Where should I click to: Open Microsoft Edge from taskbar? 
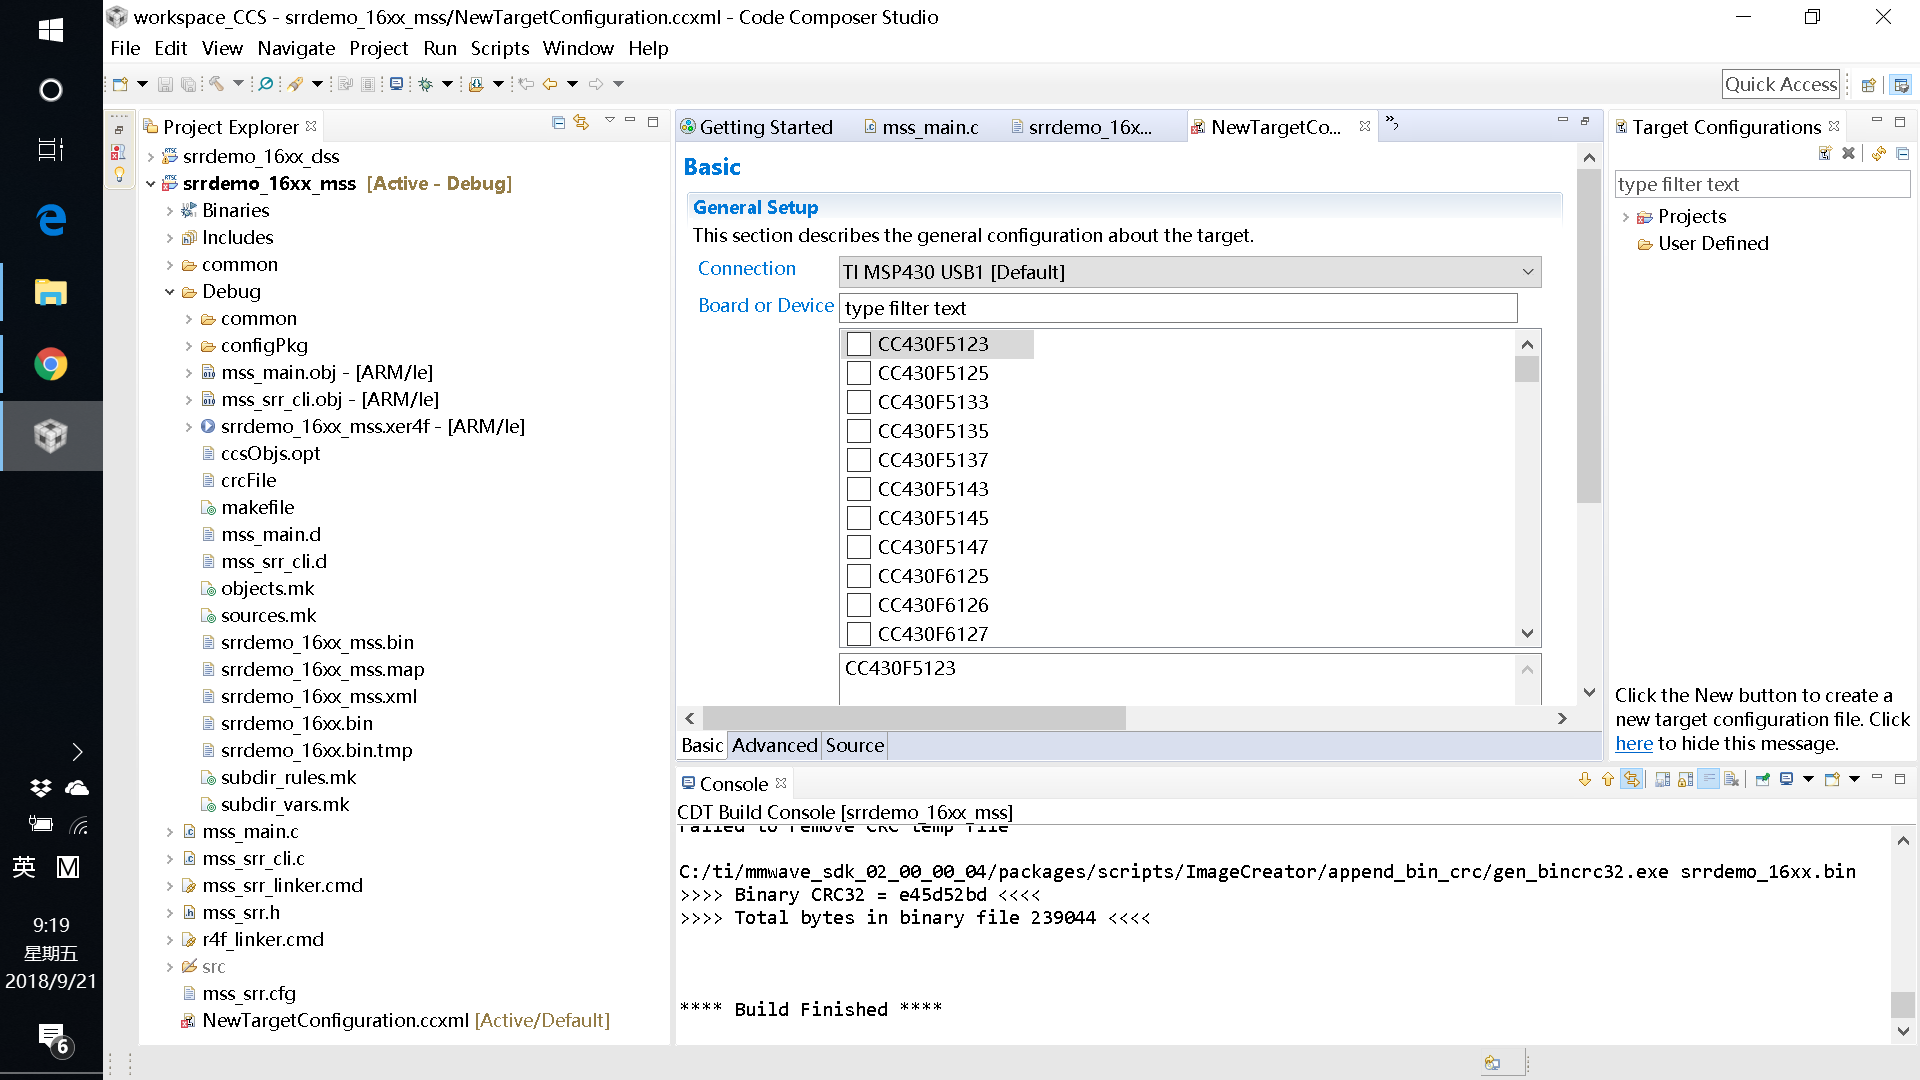tap(51, 220)
